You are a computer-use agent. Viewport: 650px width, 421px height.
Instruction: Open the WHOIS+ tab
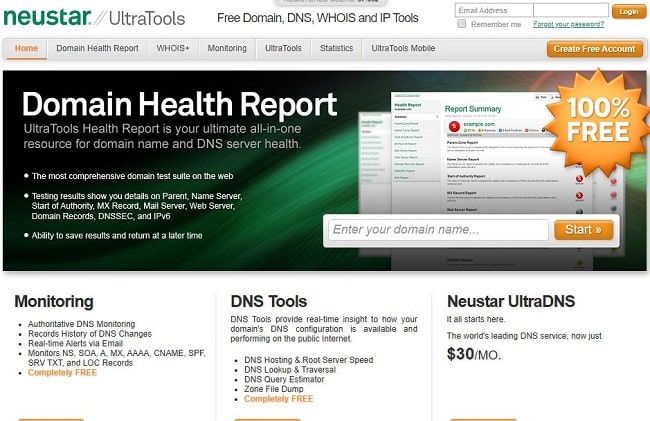[x=173, y=48]
